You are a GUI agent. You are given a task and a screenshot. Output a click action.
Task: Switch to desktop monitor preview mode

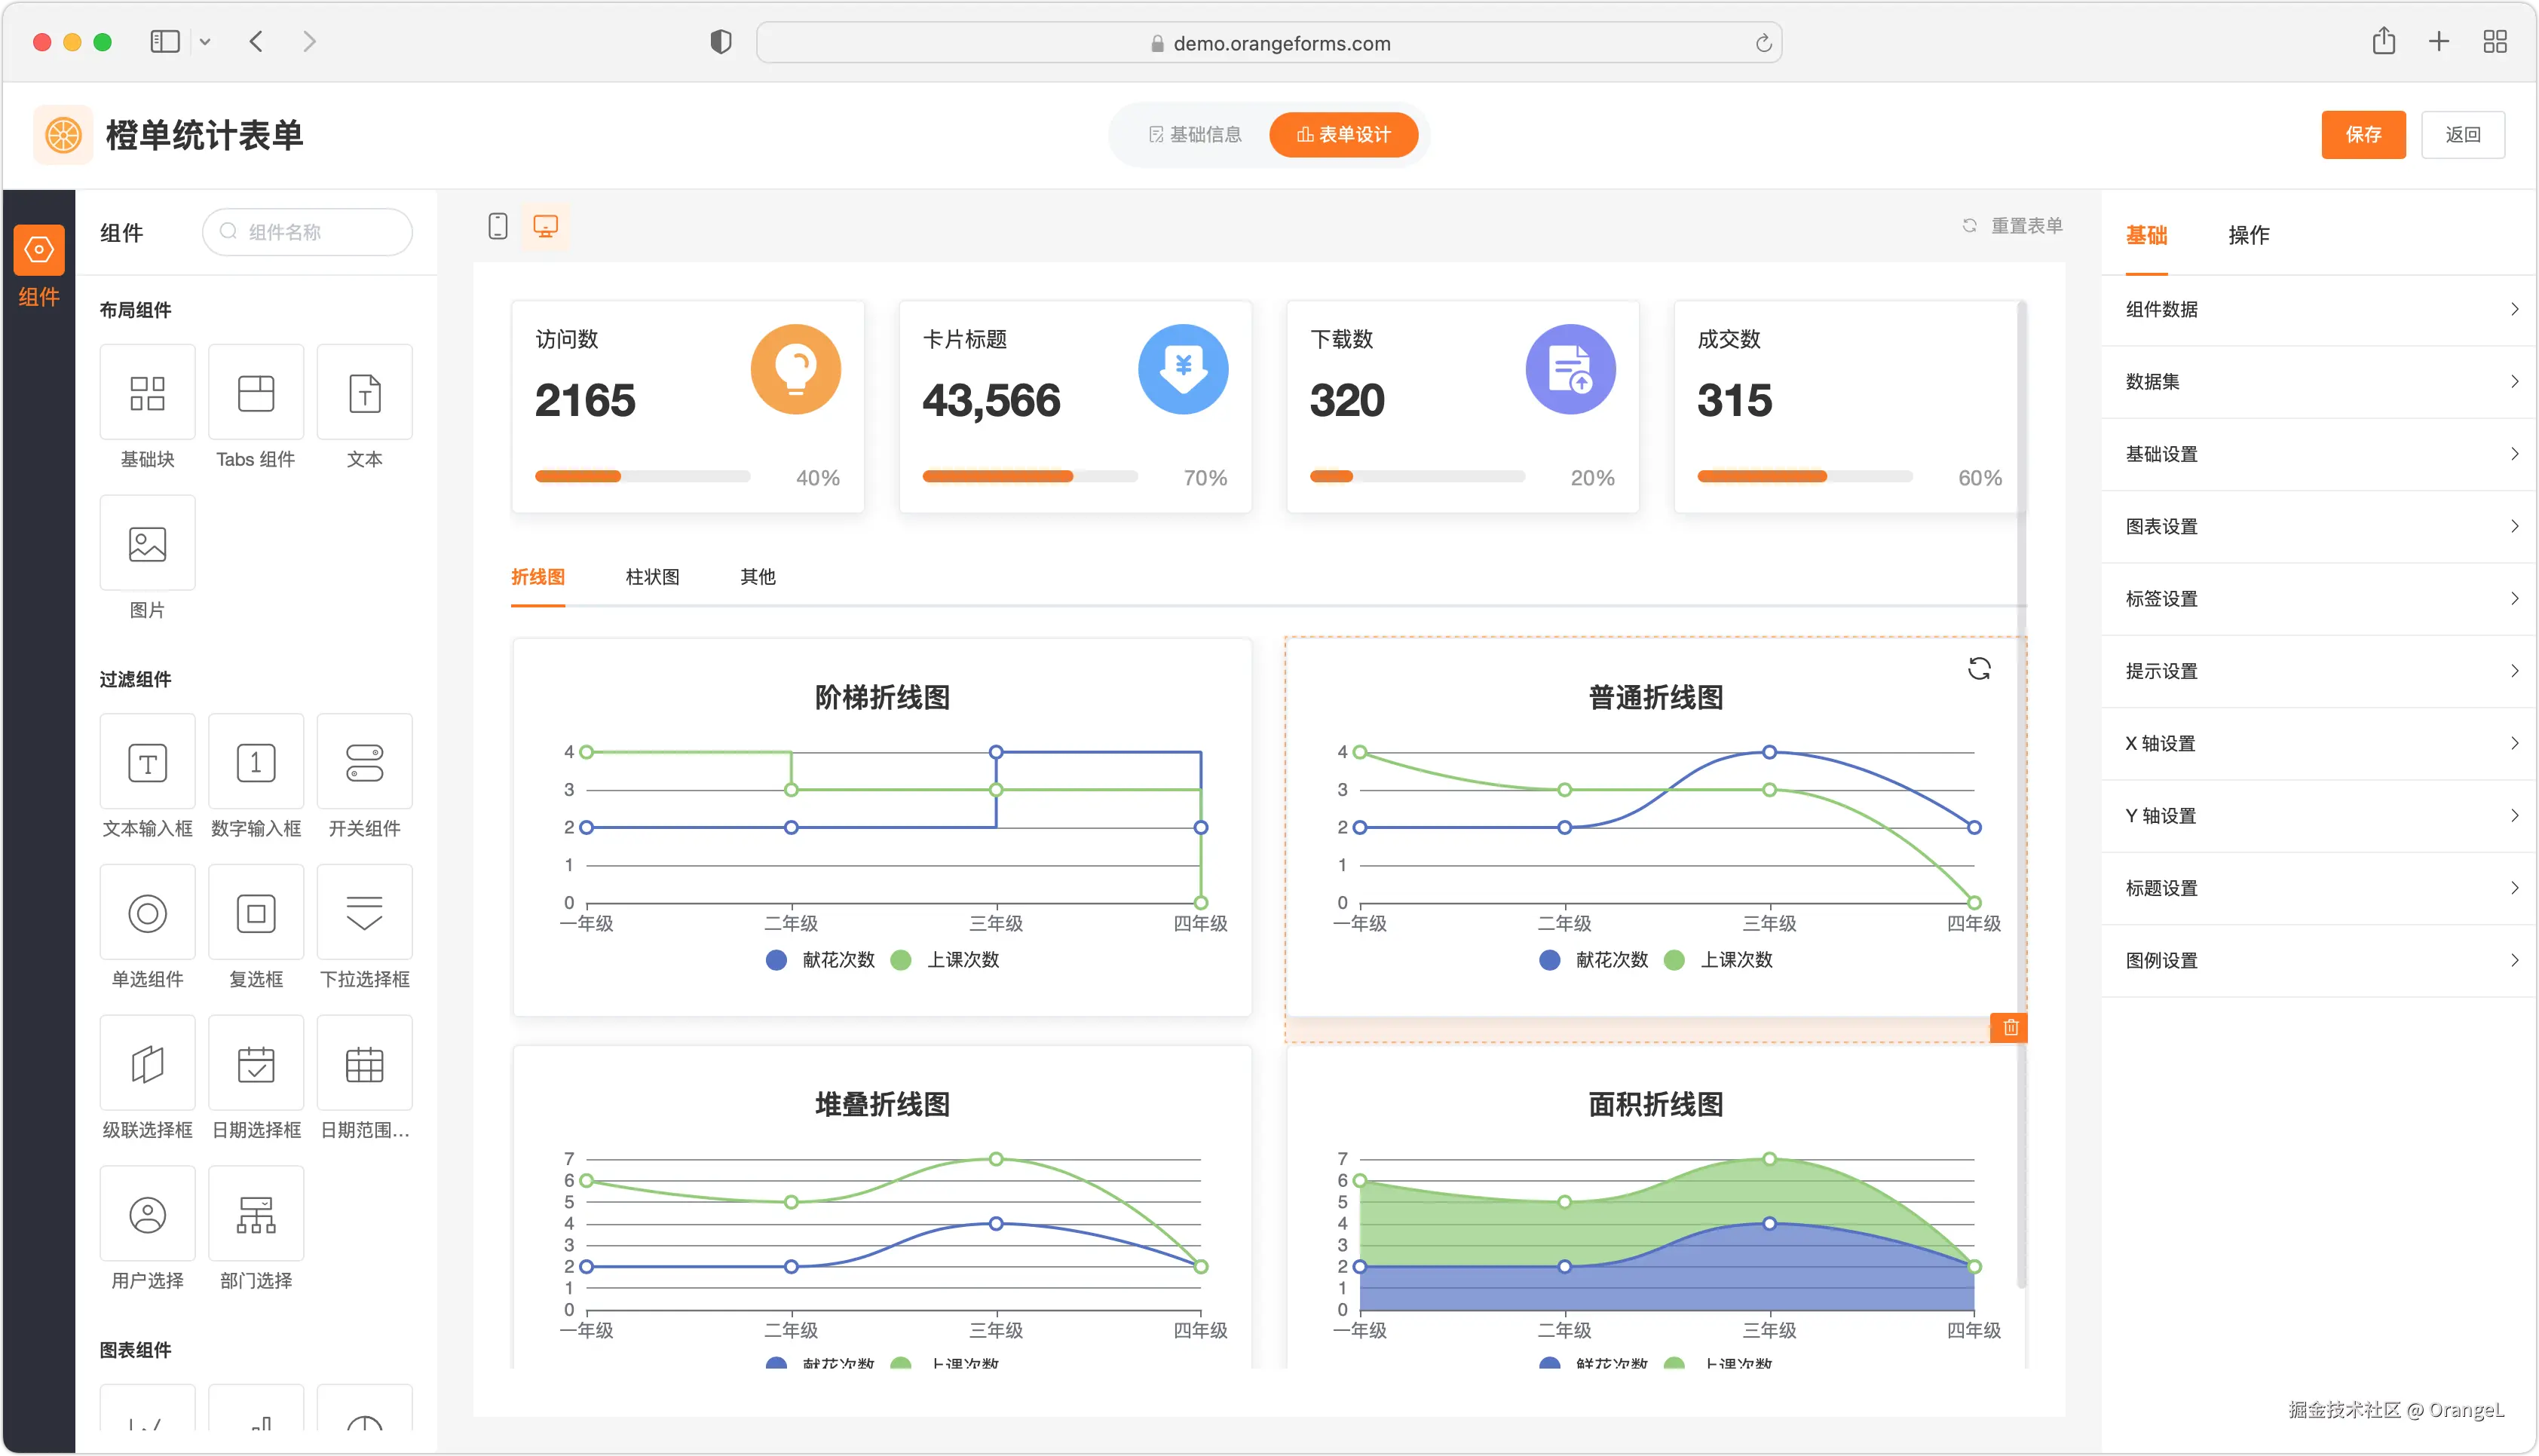point(545,226)
